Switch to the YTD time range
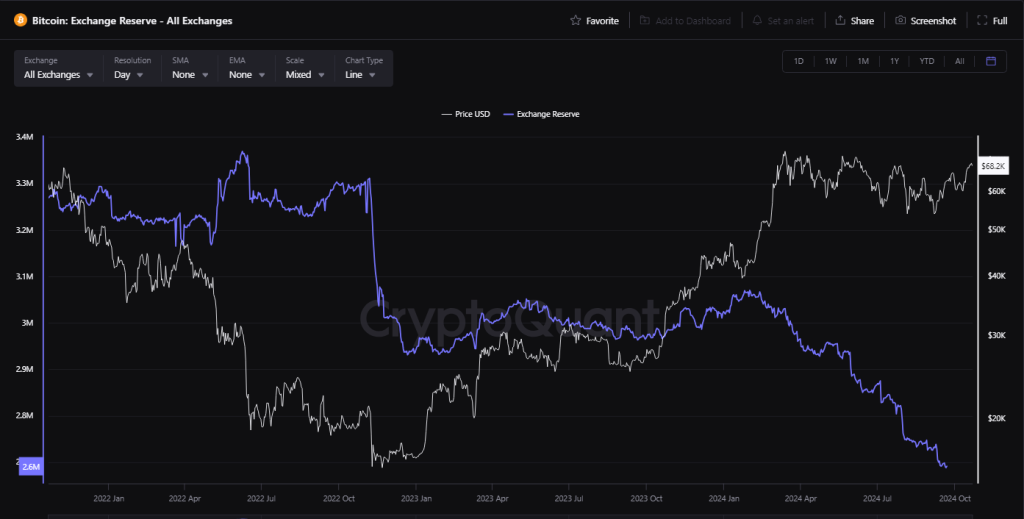The height and width of the screenshot is (519, 1024). point(926,61)
